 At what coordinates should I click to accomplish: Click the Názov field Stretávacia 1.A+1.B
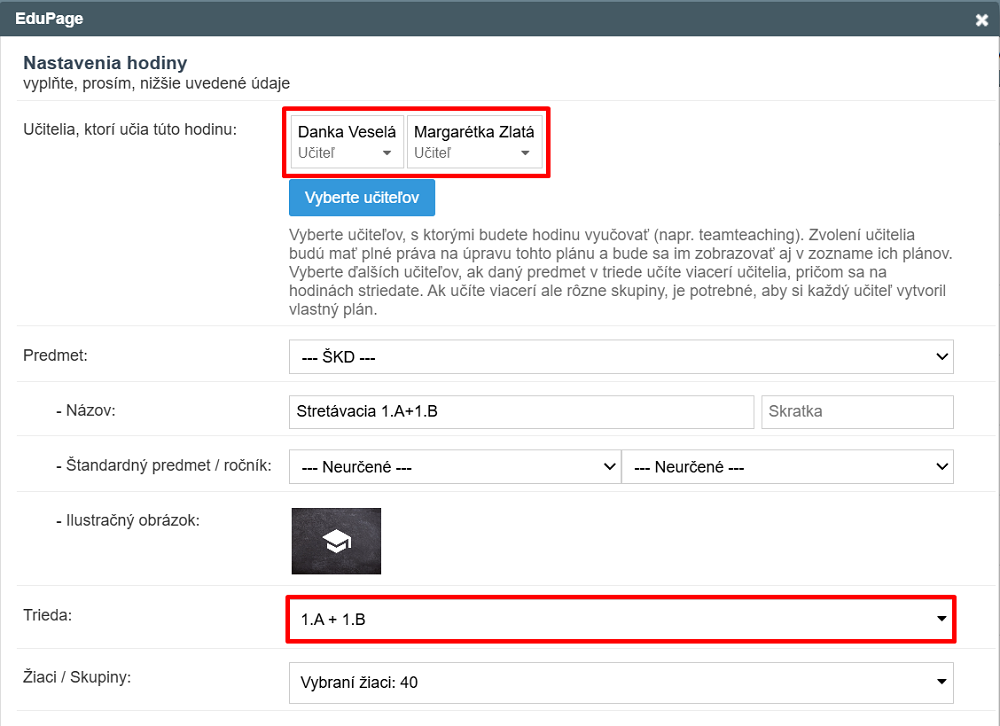(521, 411)
